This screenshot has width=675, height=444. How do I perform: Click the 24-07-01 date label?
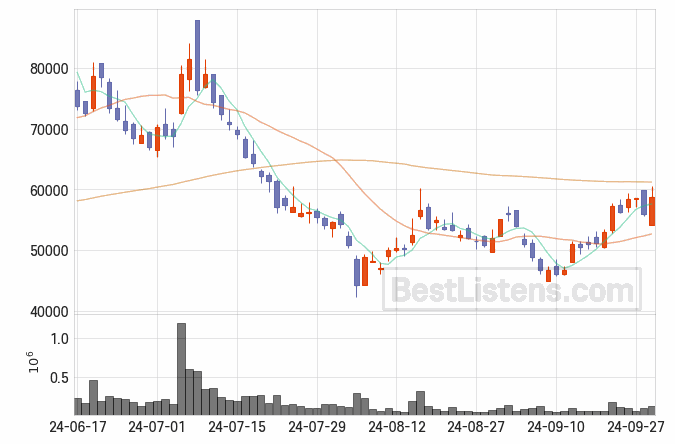(x=157, y=427)
